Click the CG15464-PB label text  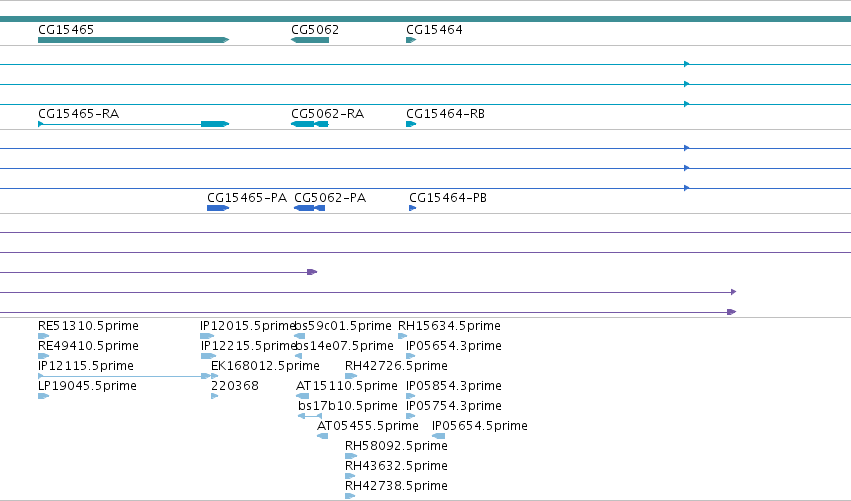pyautogui.click(x=448, y=198)
